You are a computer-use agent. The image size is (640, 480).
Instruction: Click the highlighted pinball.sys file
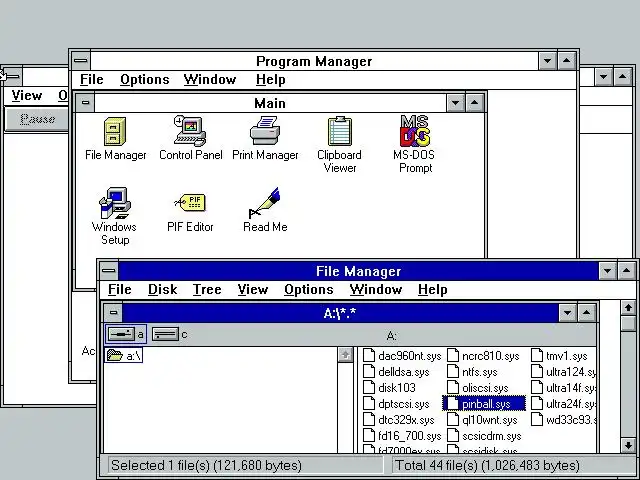pos(484,404)
